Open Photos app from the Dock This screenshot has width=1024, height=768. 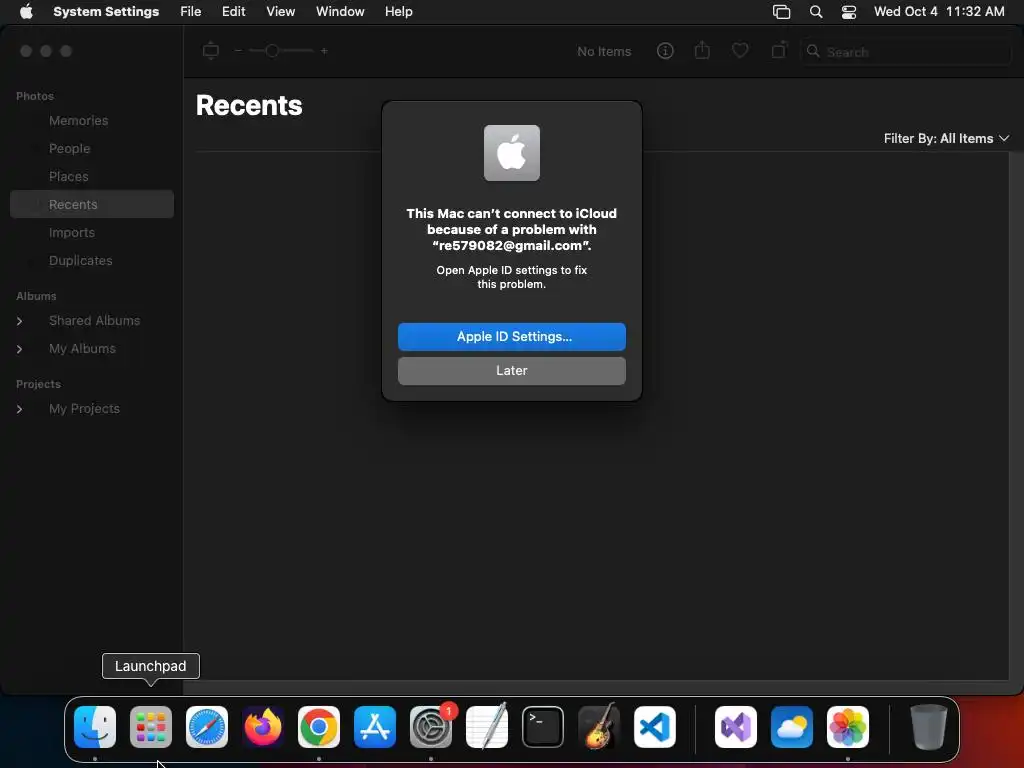click(x=848, y=727)
